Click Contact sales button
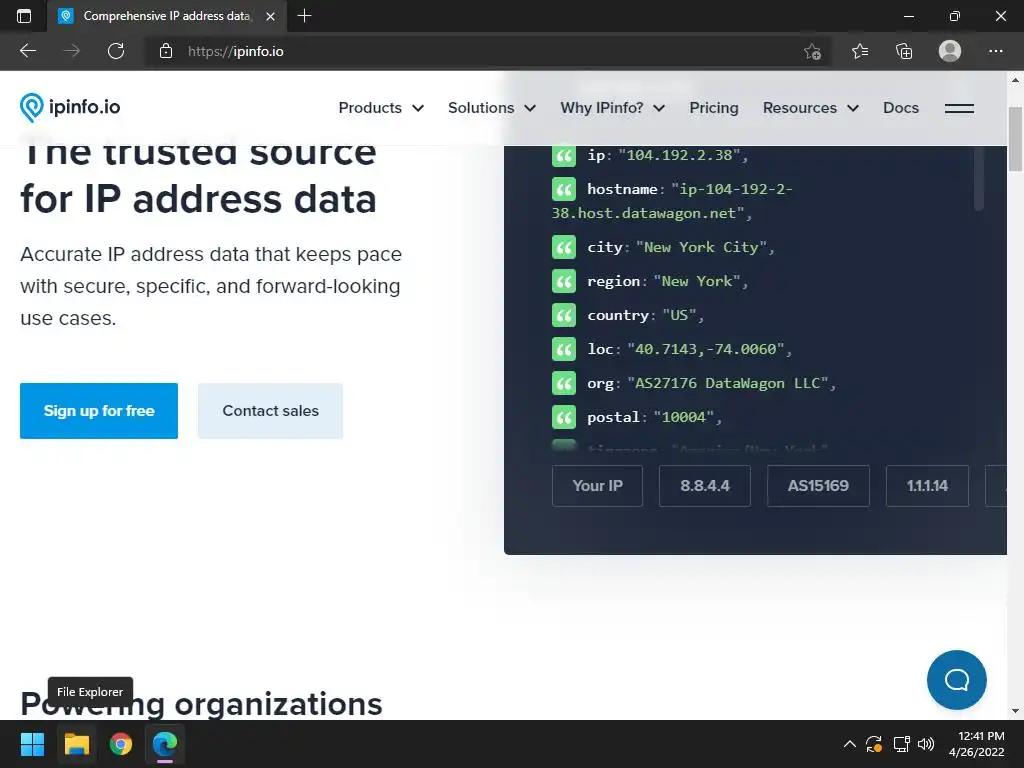This screenshot has width=1024, height=768. (270, 411)
